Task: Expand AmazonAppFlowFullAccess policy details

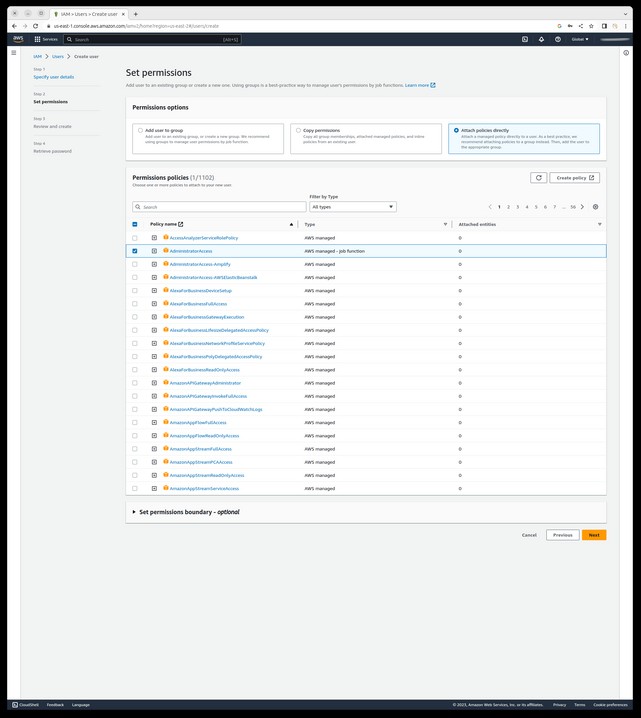Action: pyautogui.click(x=154, y=423)
